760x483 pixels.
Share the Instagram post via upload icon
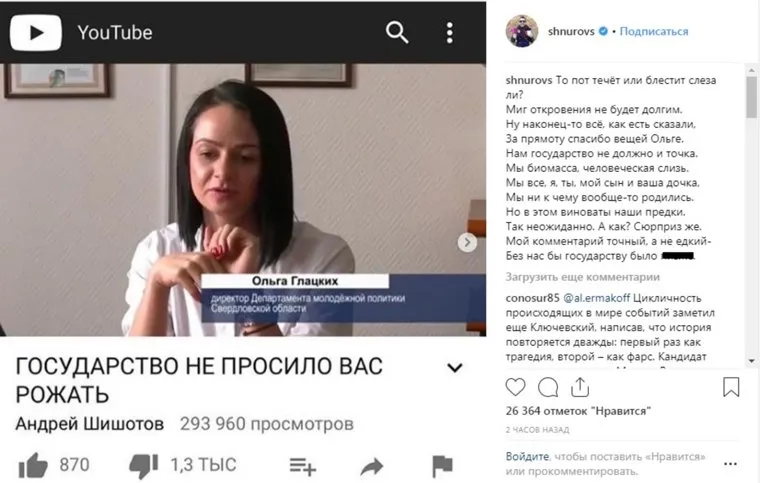[580, 387]
